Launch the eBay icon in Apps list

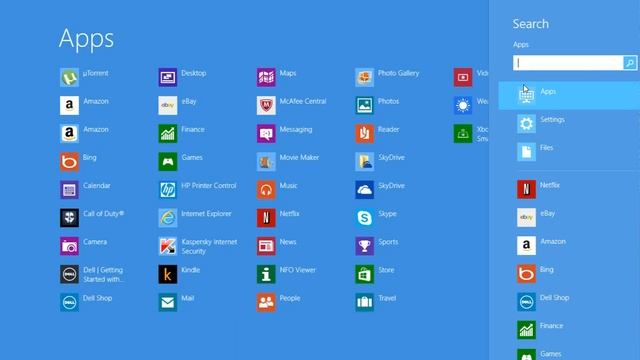[168, 105]
